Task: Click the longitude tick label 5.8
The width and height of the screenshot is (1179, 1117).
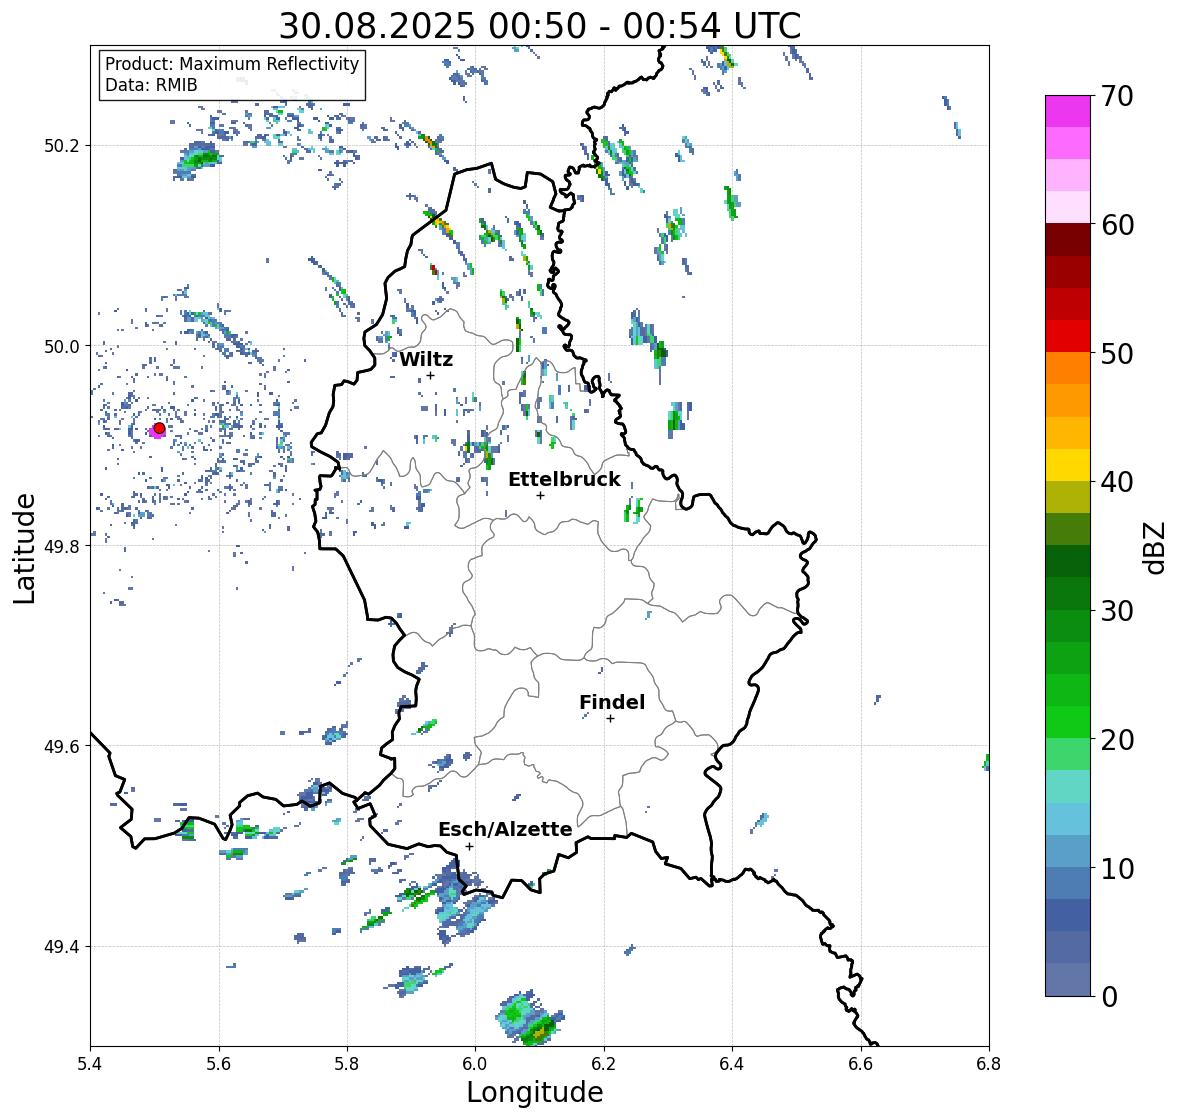Action: [347, 1063]
